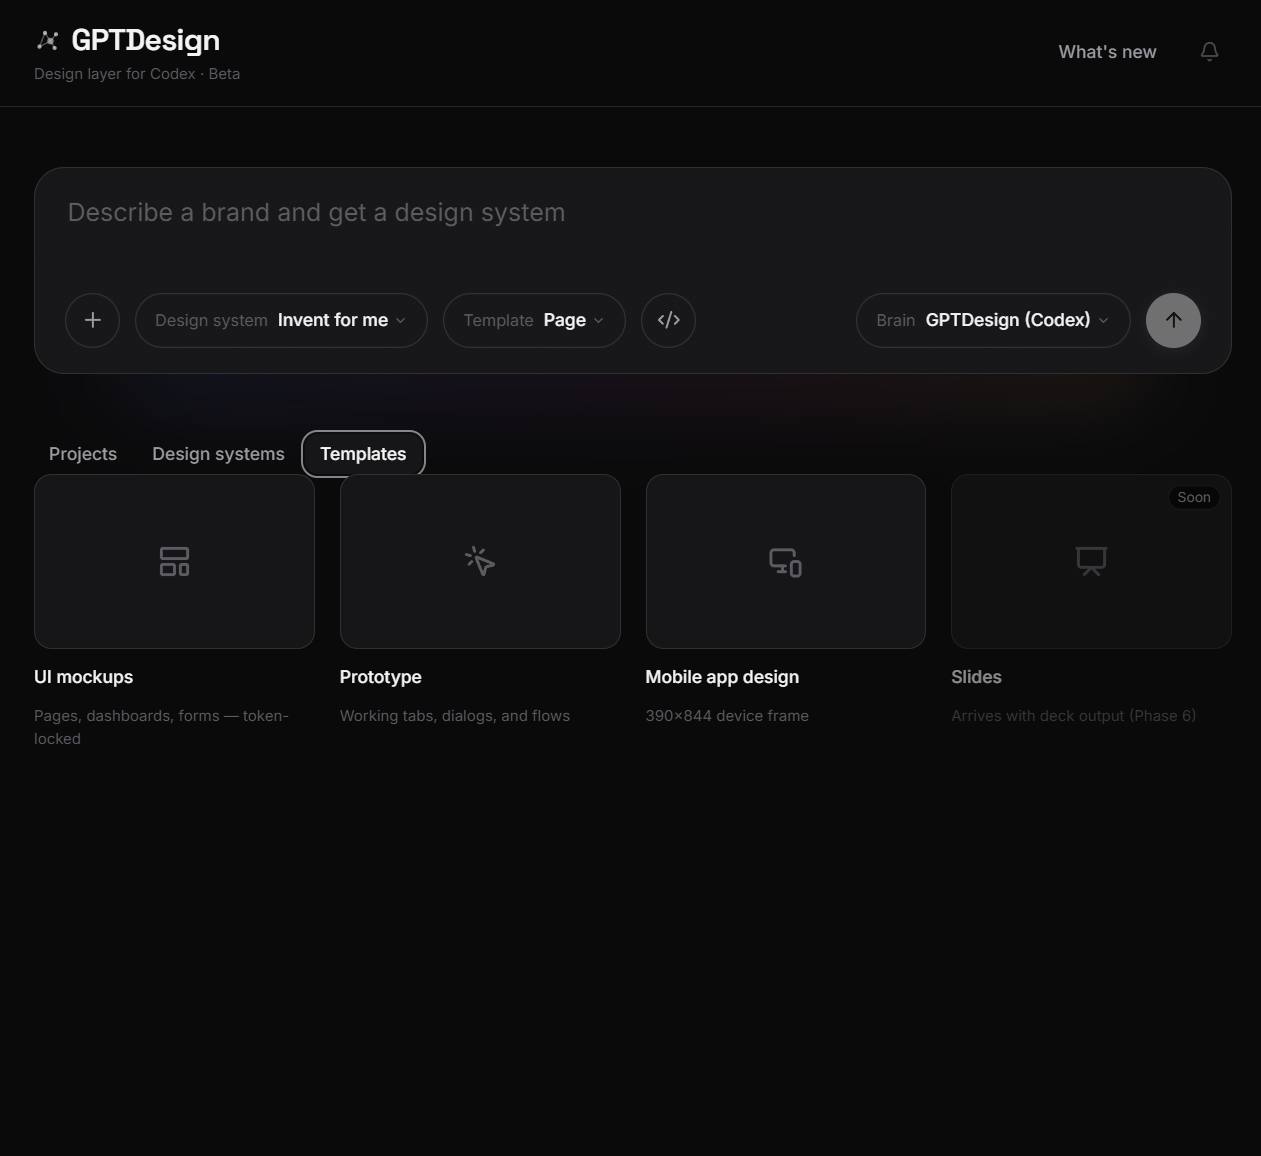Viewport: 1261px width, 1156px height.
Task: Open the notifications bell
Action: [x=1209, y=51]
